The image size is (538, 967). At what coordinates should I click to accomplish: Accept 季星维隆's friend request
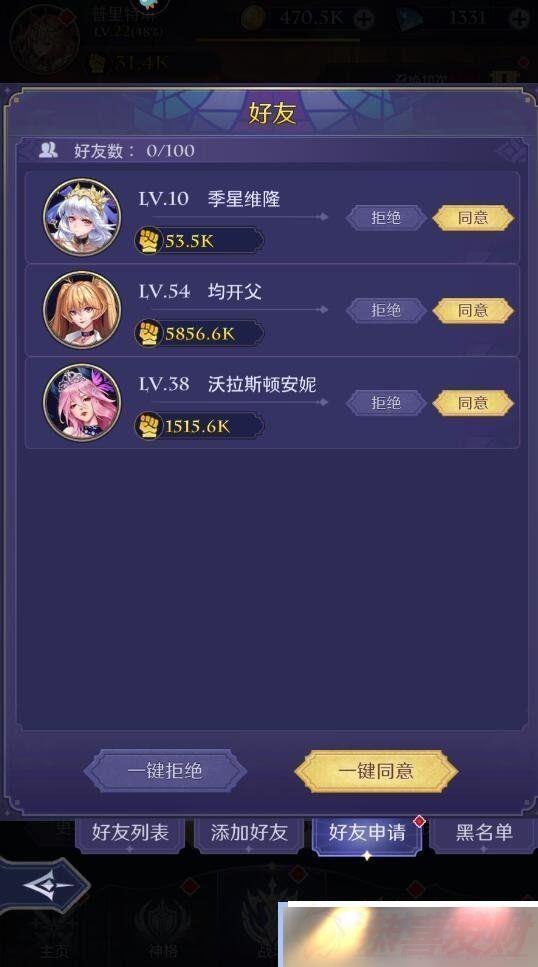click(473, 218)
